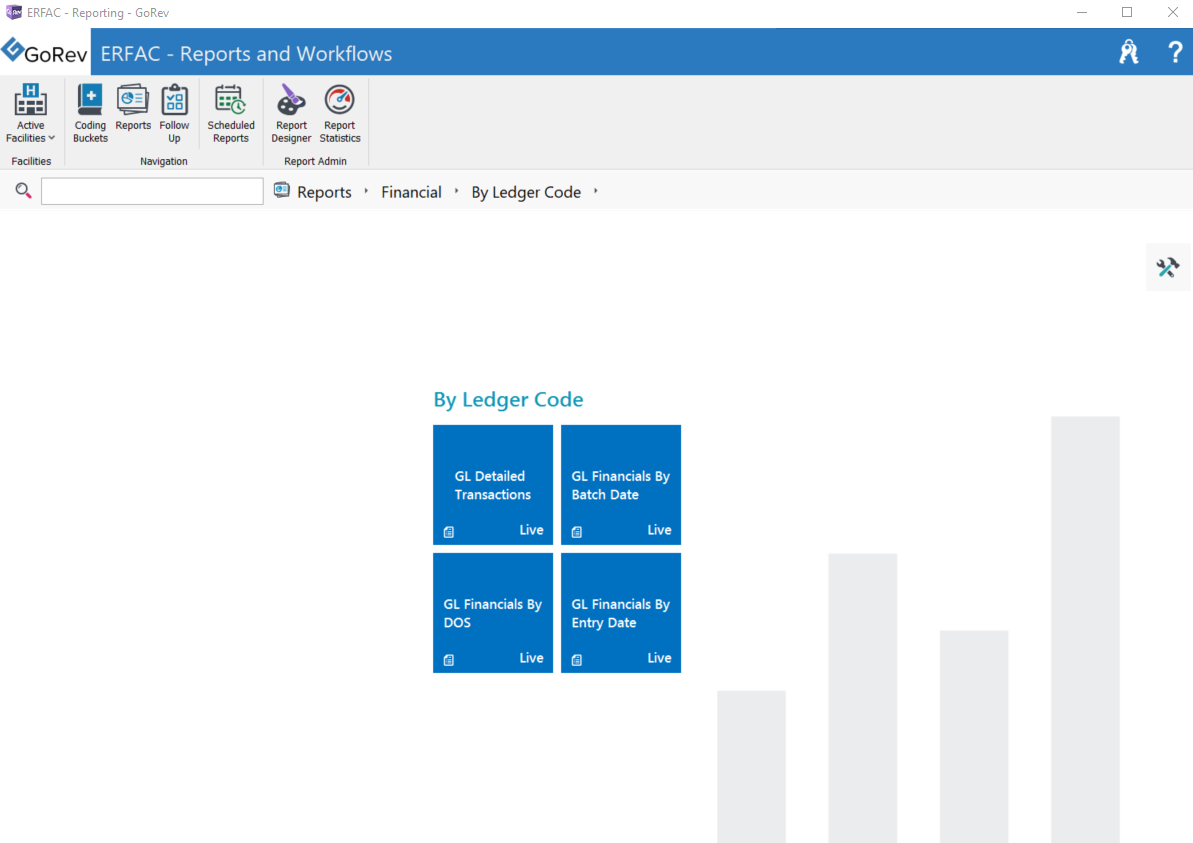Open the GL Financials By Entry Date tile
The height and width of the screenshot is (843, 1193).
[621, 612]
